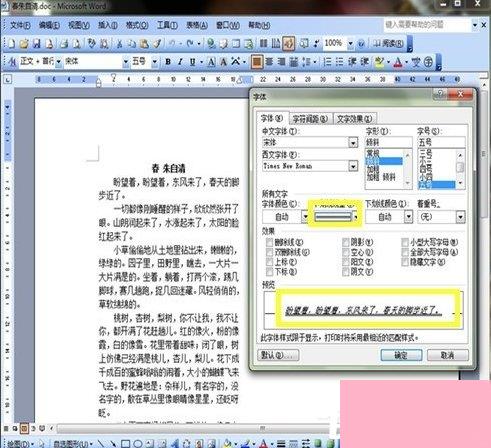This screenshot has height=448, width=491.
Task: Click the Bullets list icon
Action: pyautogui.click(x=340, y=62)
